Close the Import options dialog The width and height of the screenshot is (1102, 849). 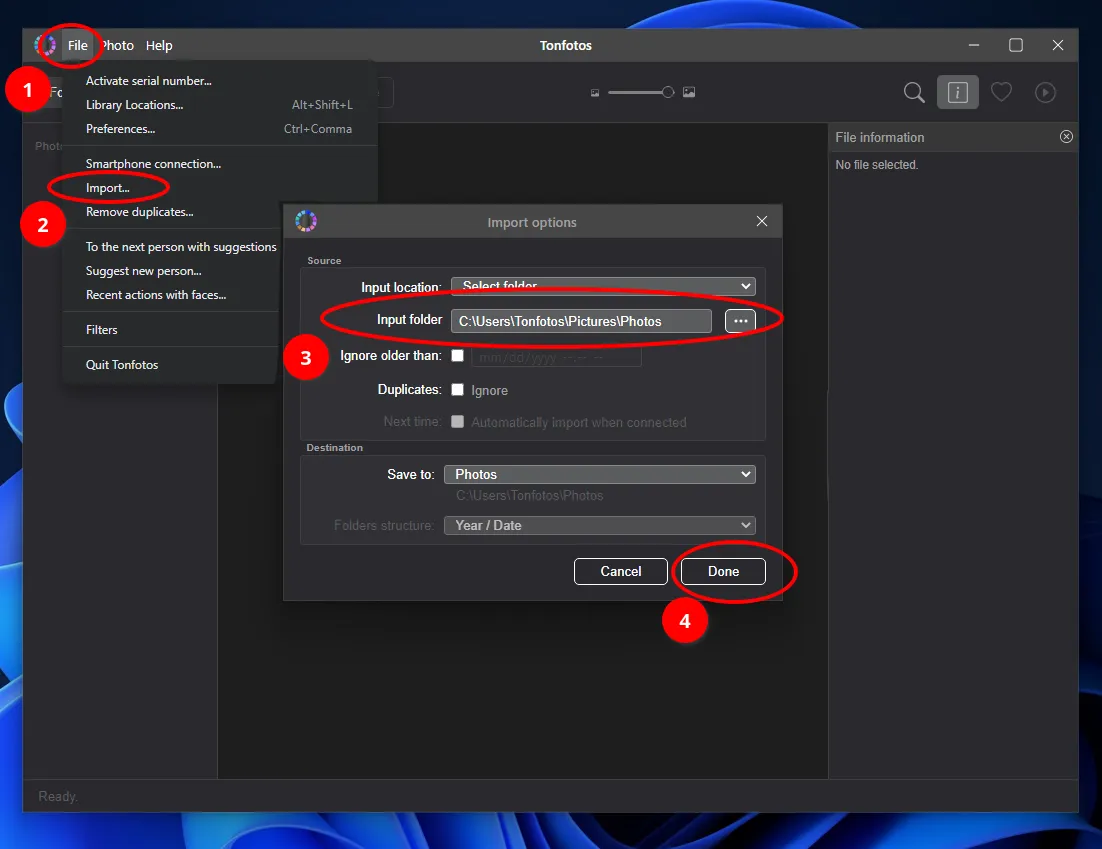762,221
